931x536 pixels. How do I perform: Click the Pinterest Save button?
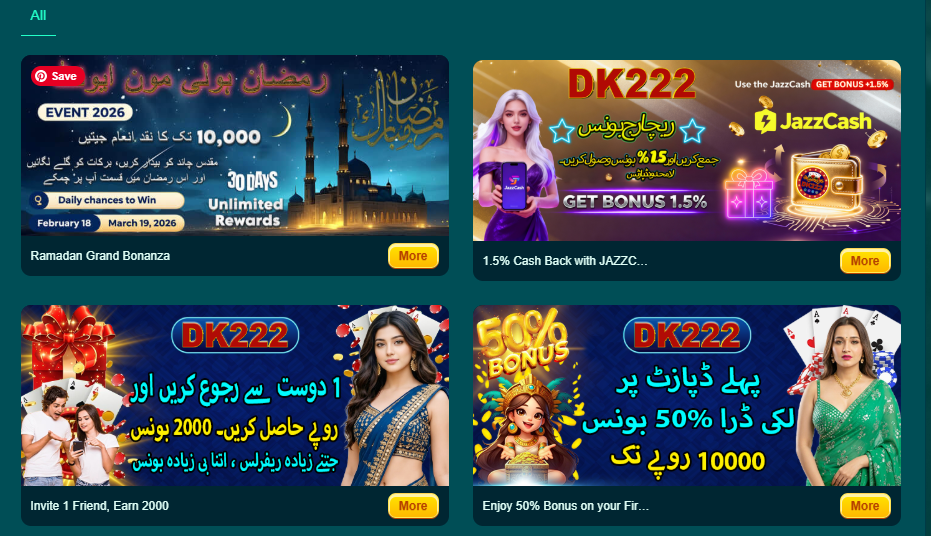58,76
